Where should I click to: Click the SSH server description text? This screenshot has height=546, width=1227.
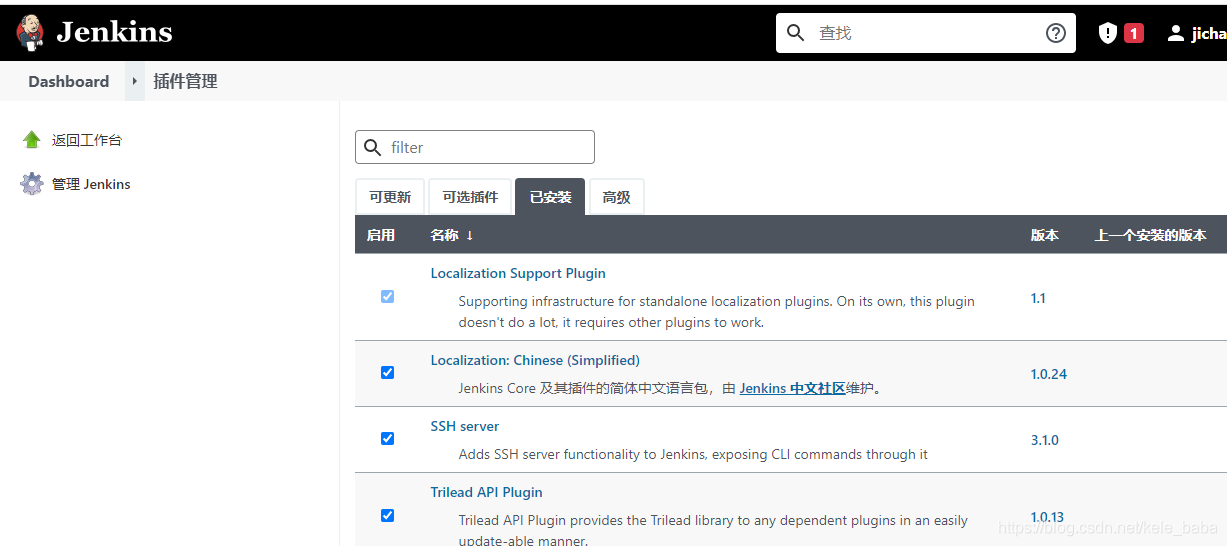pos(693,454)
